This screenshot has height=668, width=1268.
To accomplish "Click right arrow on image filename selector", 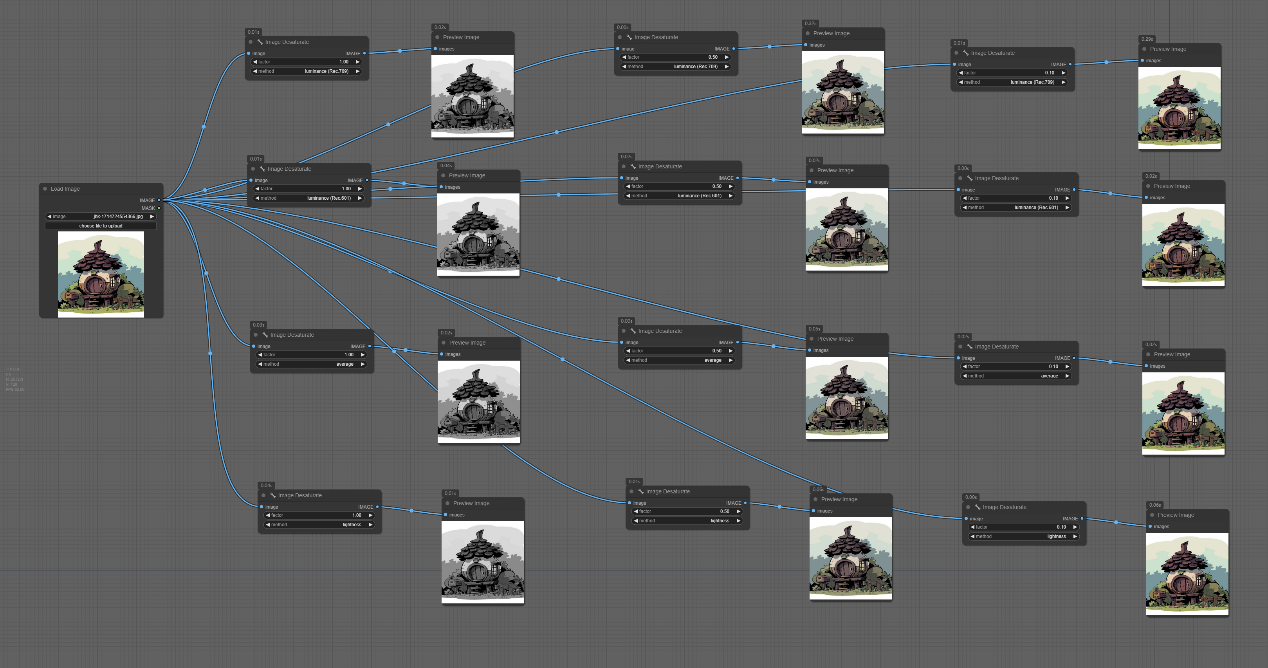I will tap(152, 216).
